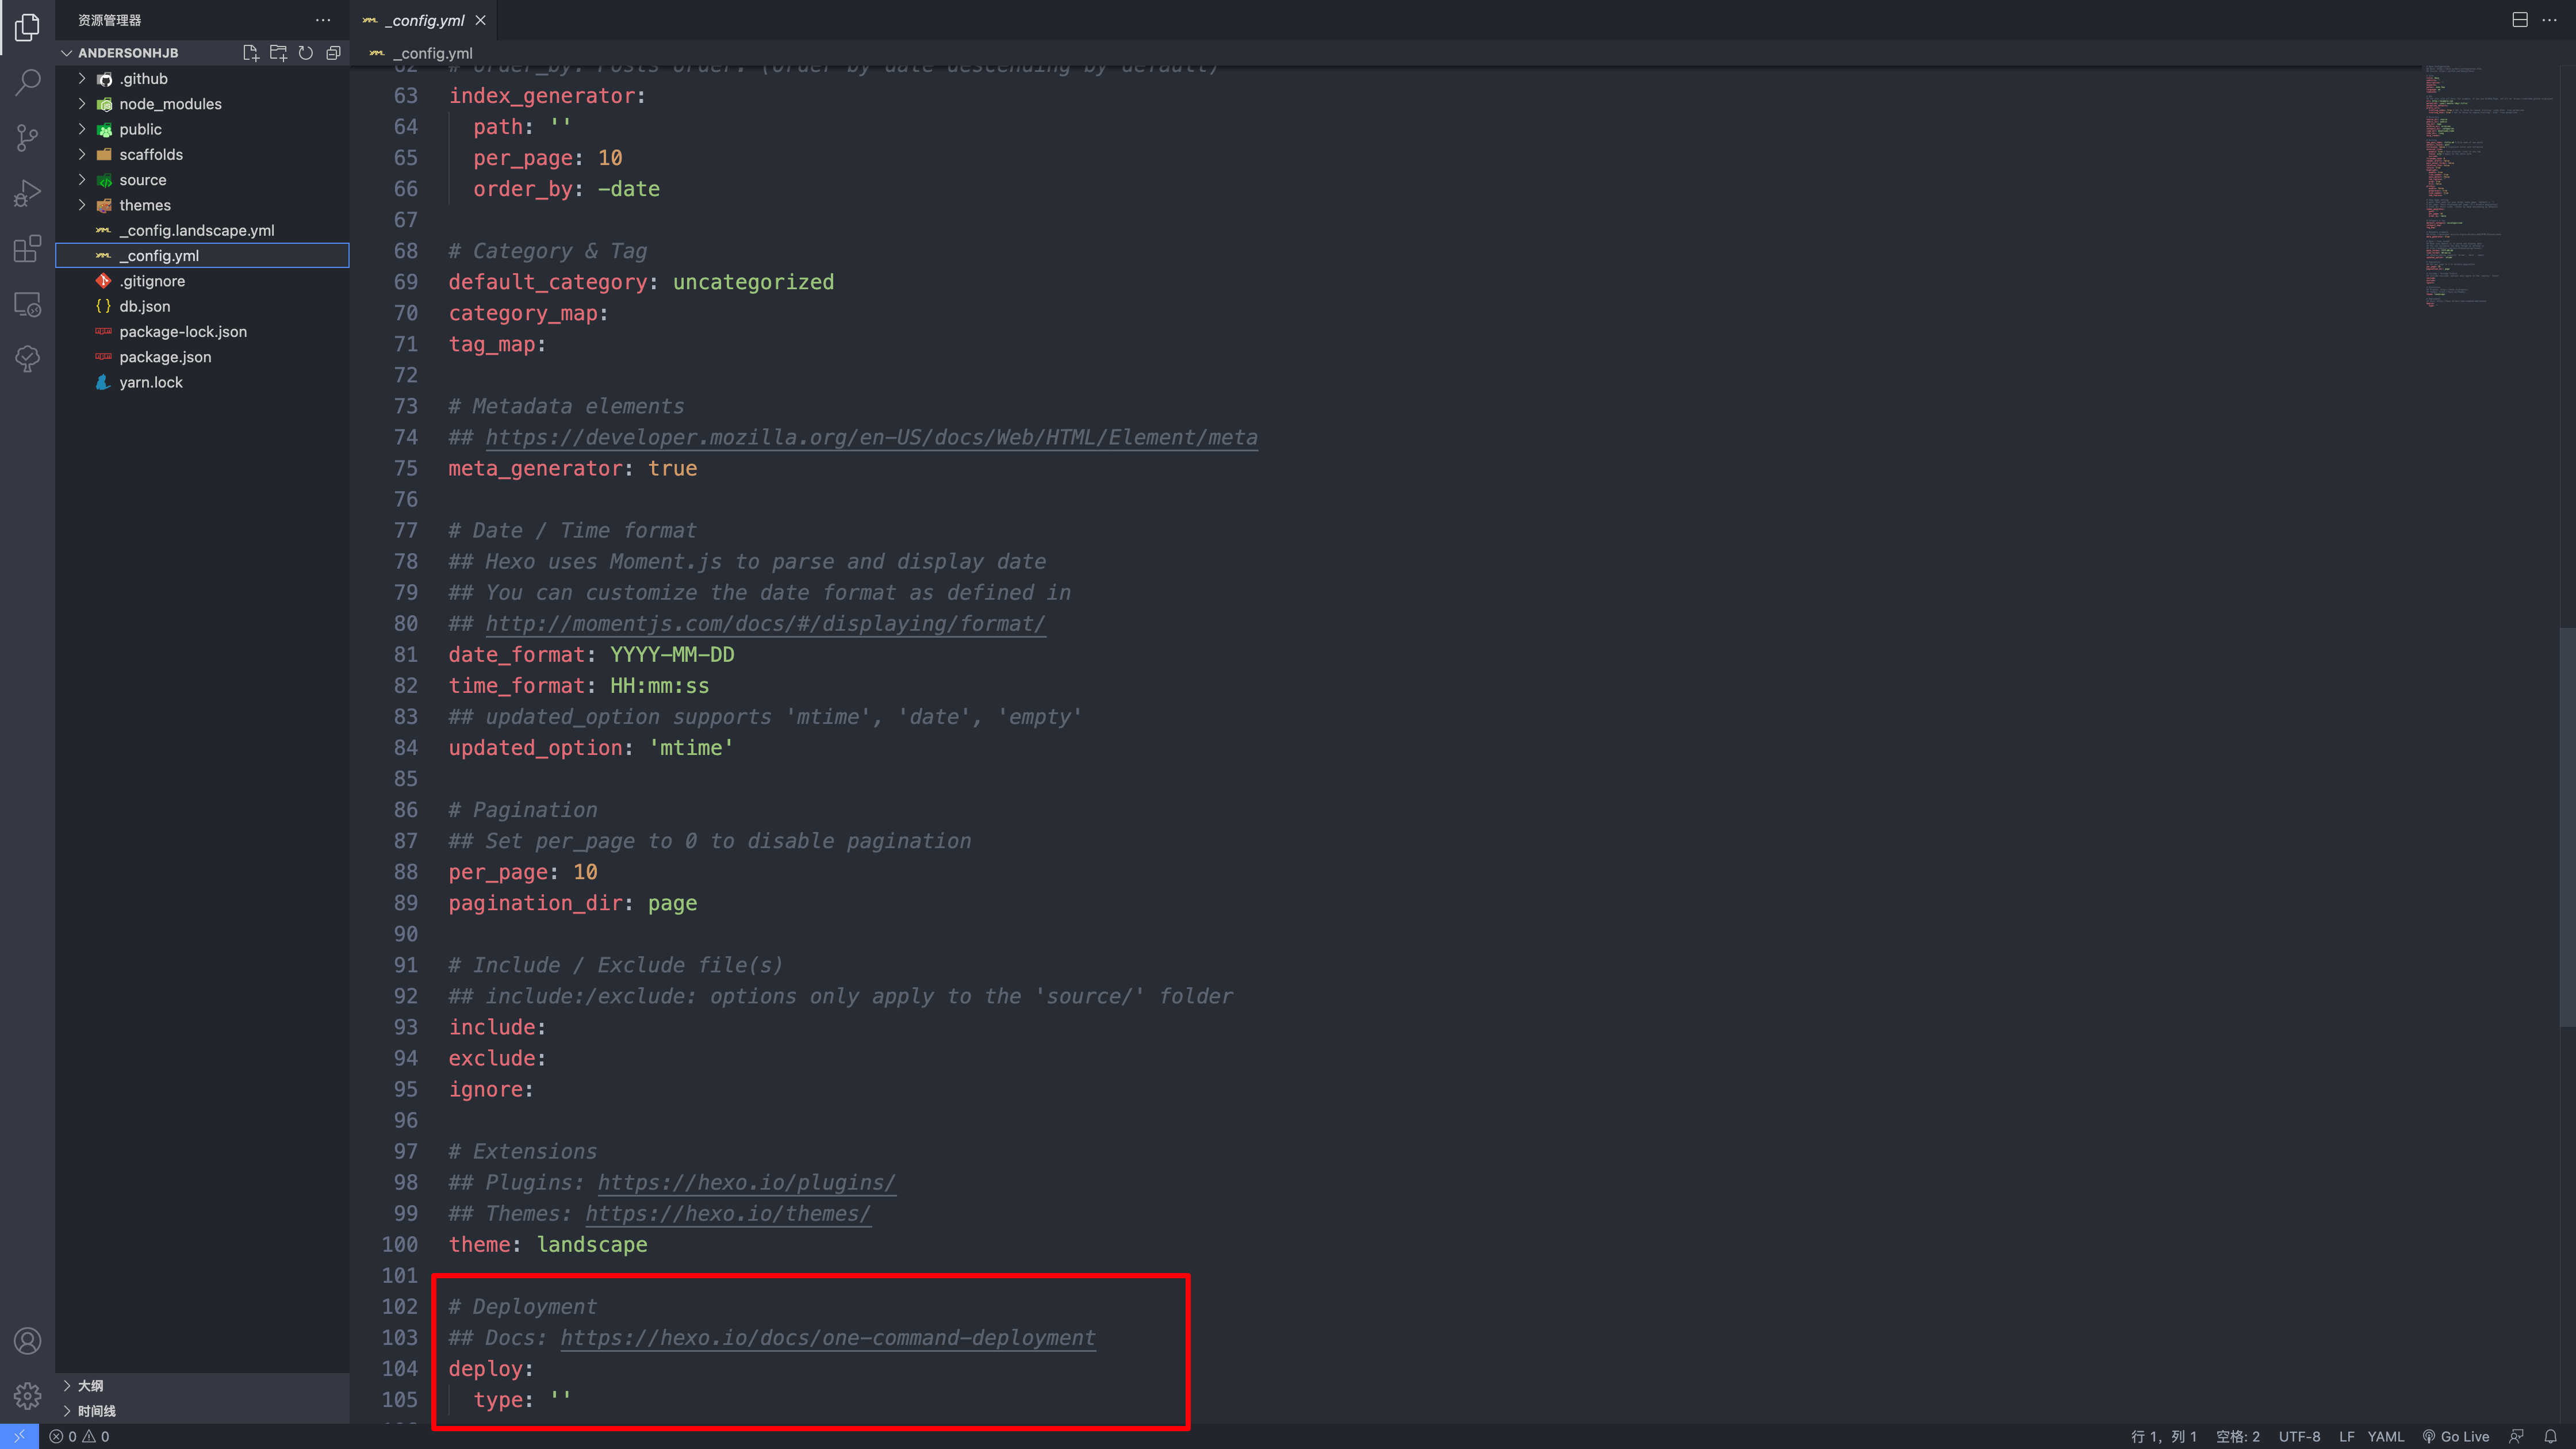This screenshot has height=1449, width=2576.
Task: Open the hexo.io plugins link
Action: (746, 1183)
